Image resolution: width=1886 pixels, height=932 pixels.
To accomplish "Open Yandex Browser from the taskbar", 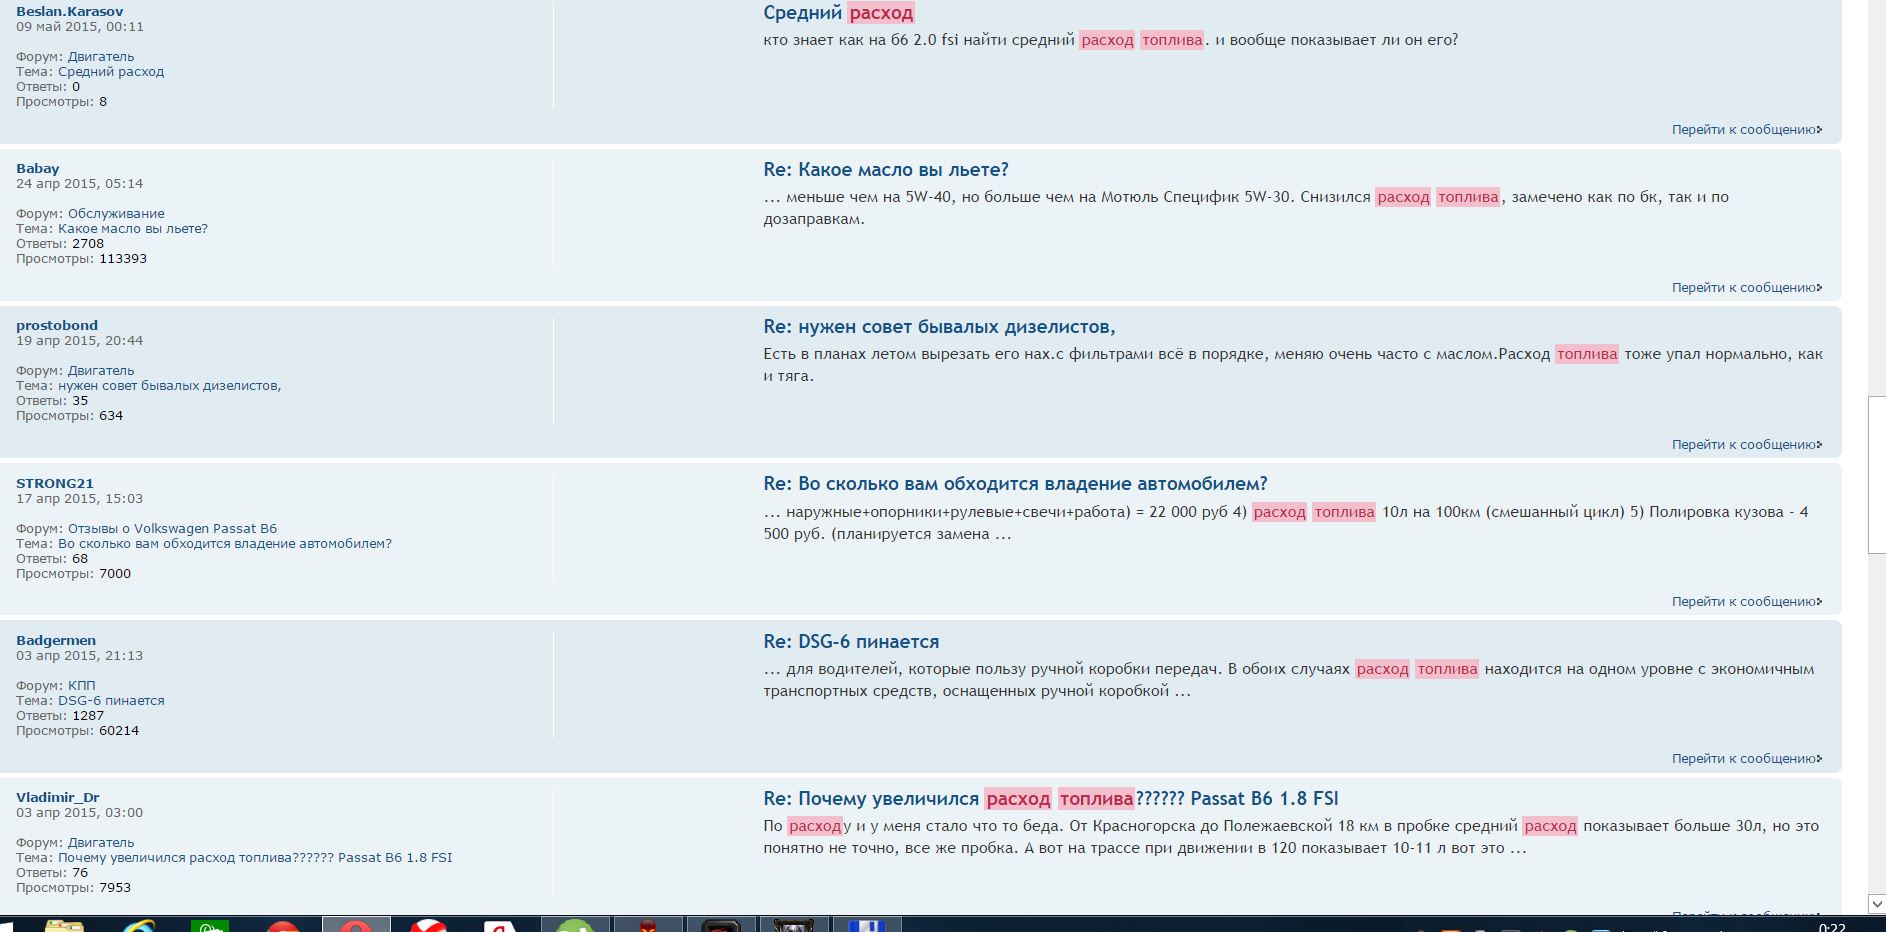I will click(429, 925).
